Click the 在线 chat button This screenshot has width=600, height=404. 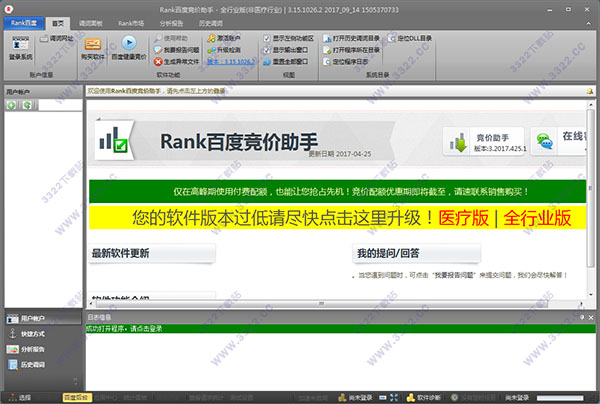[559, 141]
